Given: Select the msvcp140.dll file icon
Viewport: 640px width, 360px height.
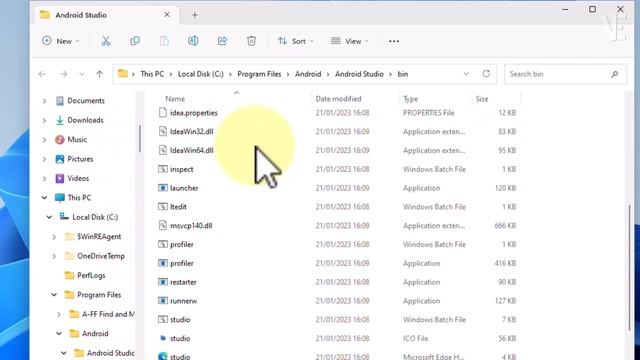Looking at the screenshot, I should coord(163,225).
